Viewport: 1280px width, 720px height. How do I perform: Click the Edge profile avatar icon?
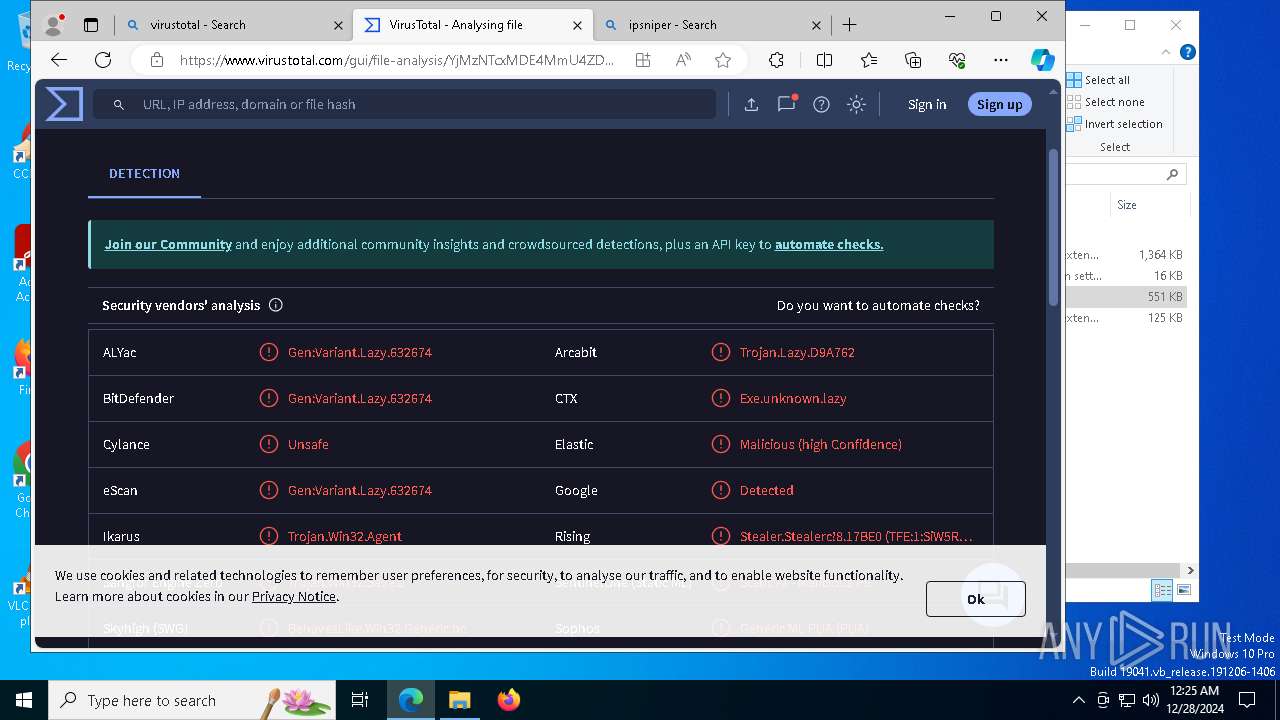click(54, 24)
